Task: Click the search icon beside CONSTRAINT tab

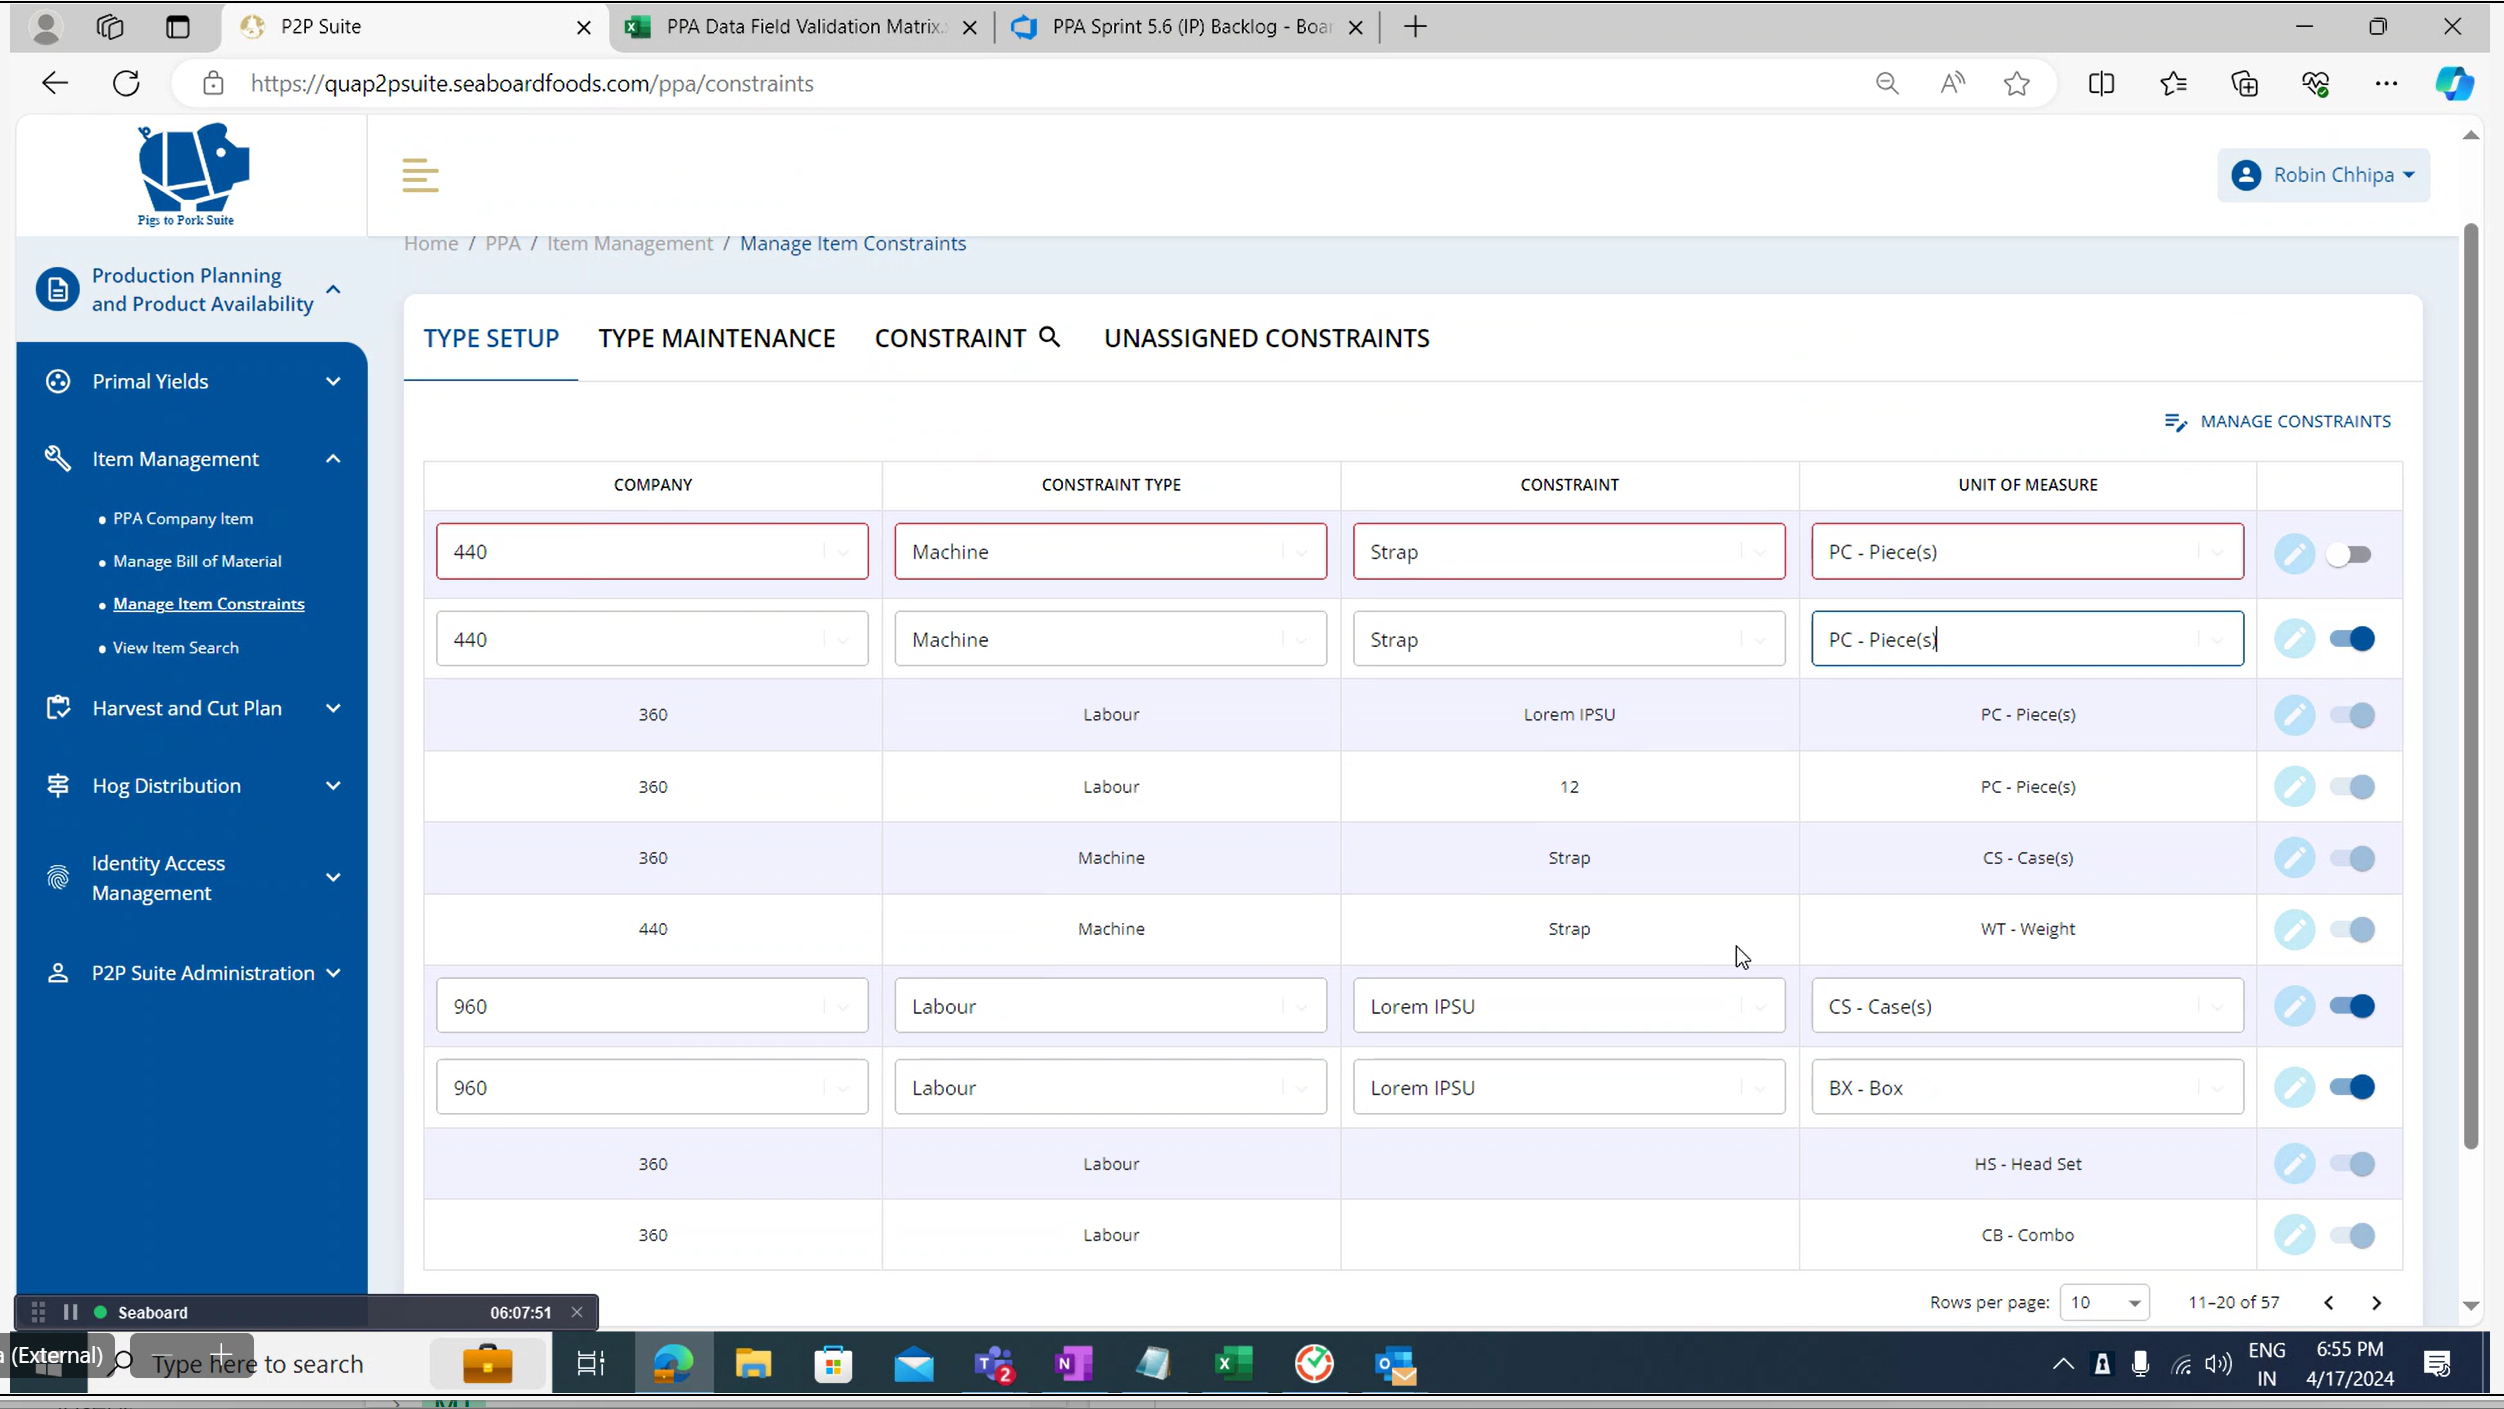Action: coord(1049,337)
